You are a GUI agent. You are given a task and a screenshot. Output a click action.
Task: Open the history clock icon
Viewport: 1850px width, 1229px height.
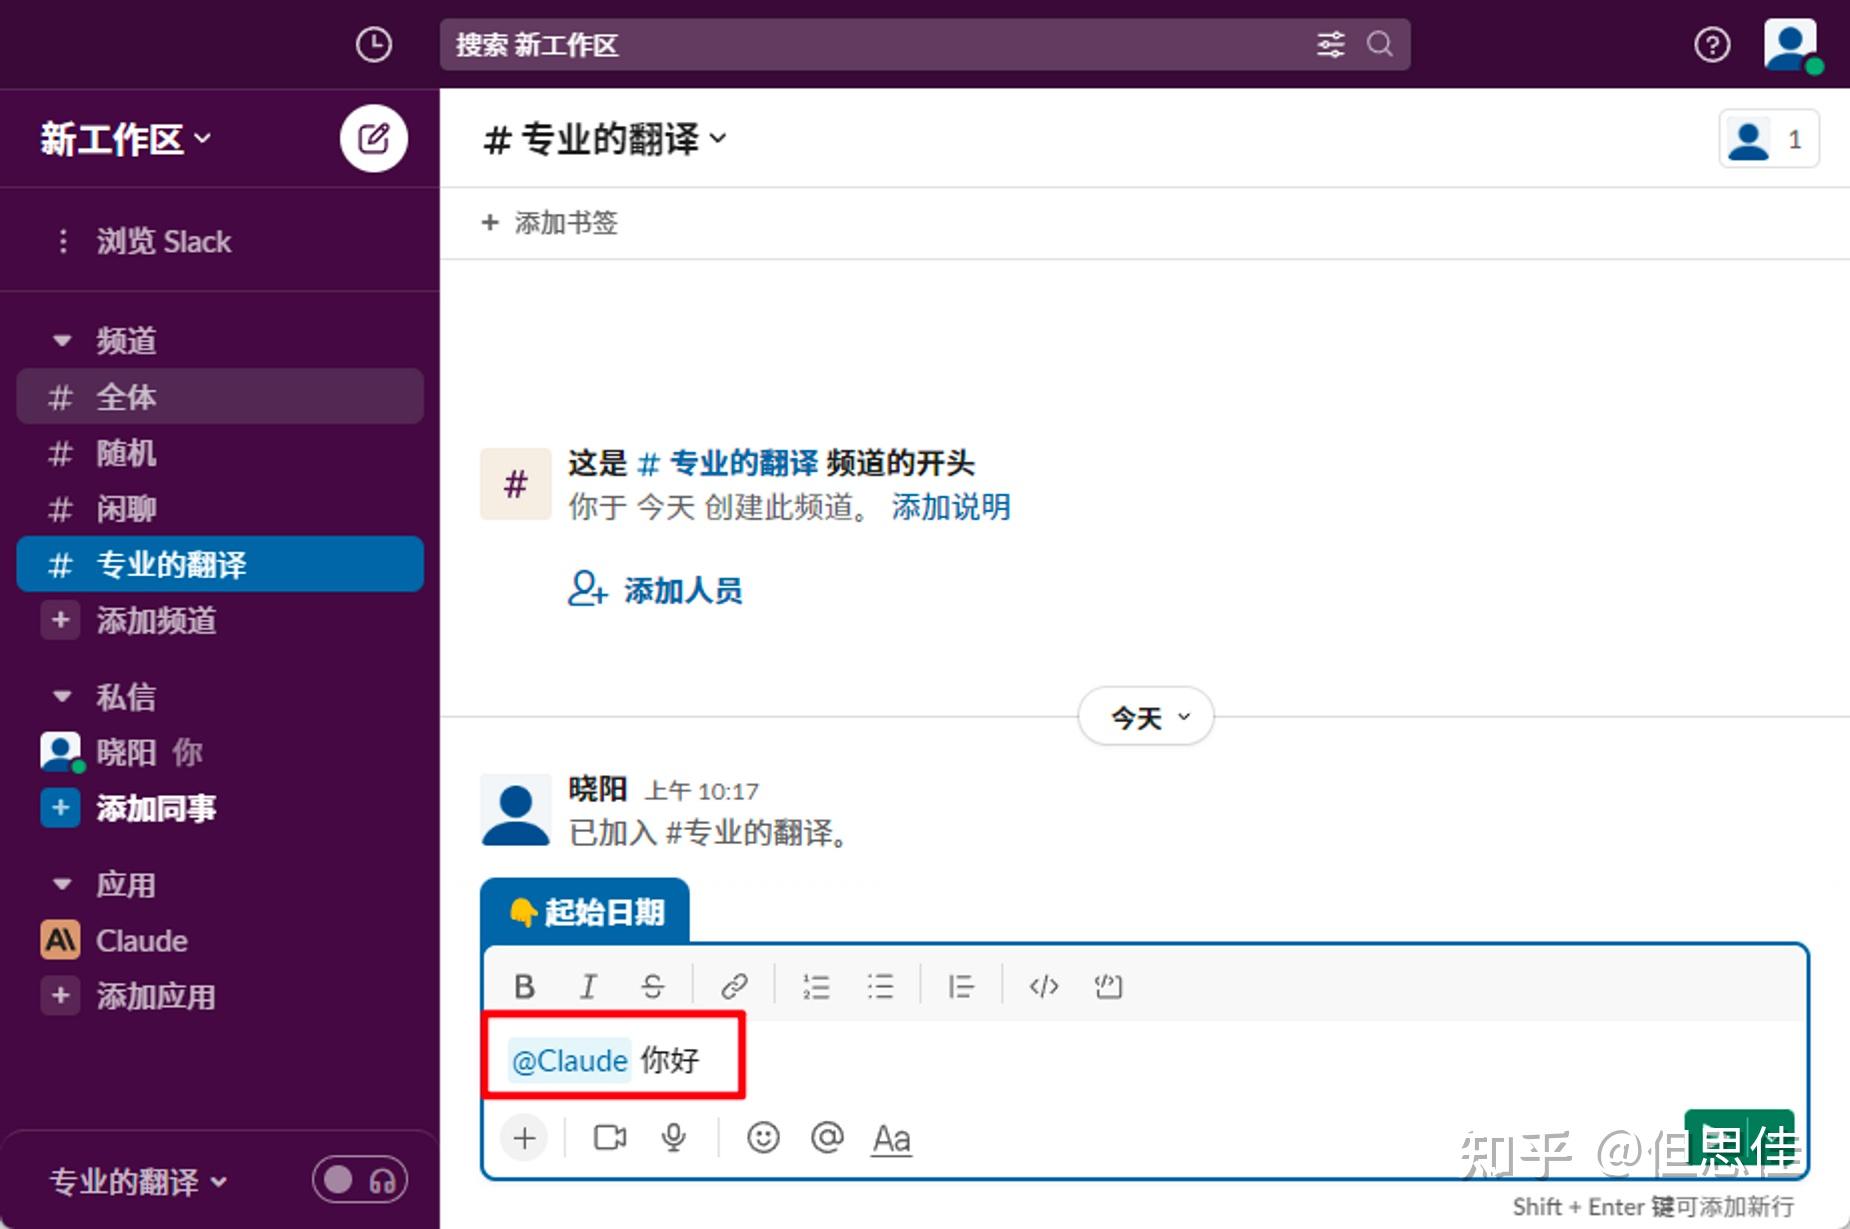374,44
